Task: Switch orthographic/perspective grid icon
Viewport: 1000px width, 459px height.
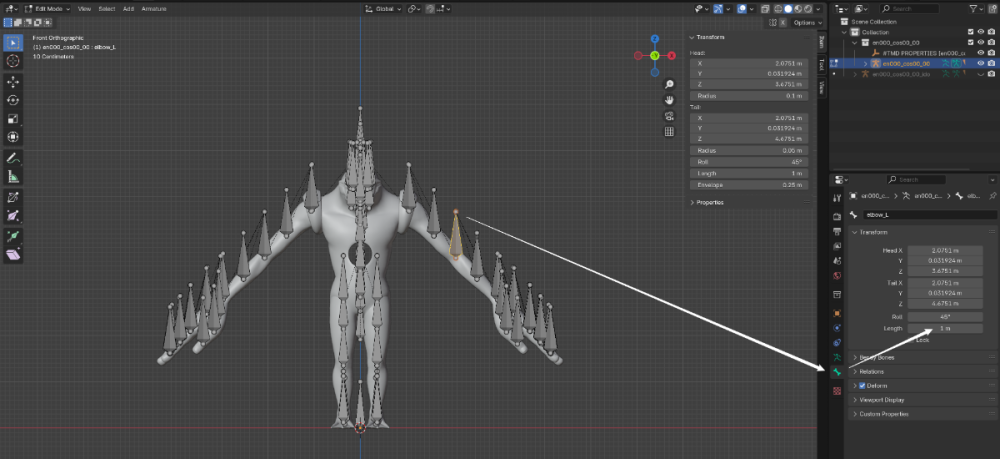Action: pos(669,132)
